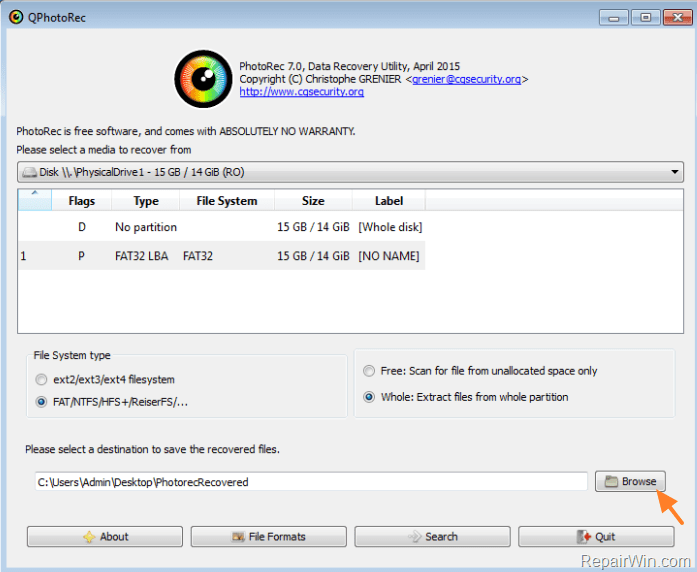Select the No partition whole disk row
The width and height of the screenshot is (697, 572).
click(221, 227)
